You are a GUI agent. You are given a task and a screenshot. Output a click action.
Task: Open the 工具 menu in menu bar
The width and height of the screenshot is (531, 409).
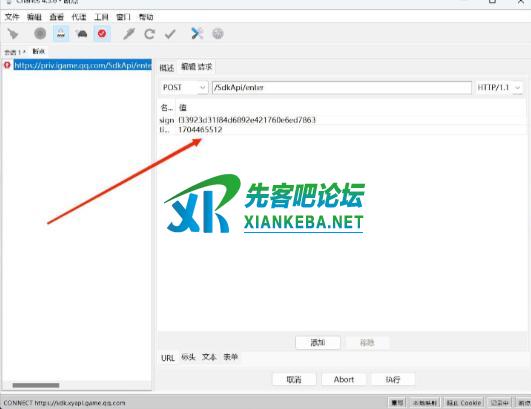101,17
